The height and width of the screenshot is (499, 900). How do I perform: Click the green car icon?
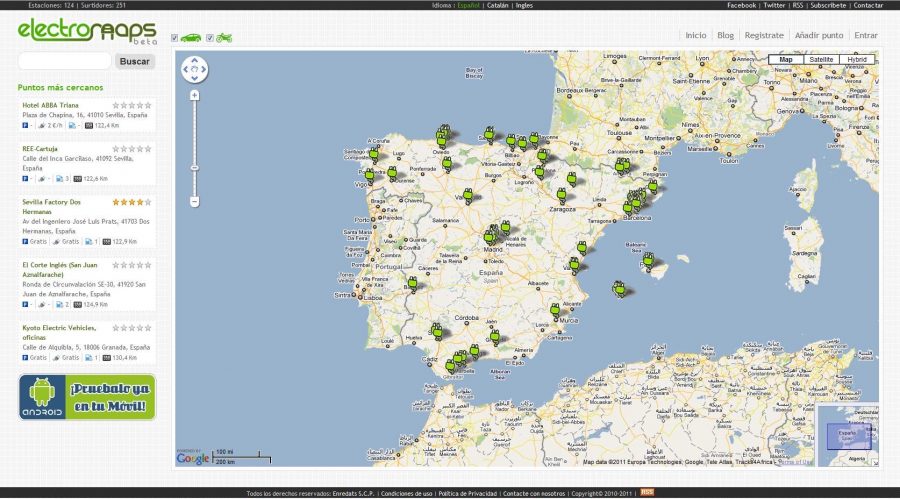pyautogui.click(x=191, y=38)
